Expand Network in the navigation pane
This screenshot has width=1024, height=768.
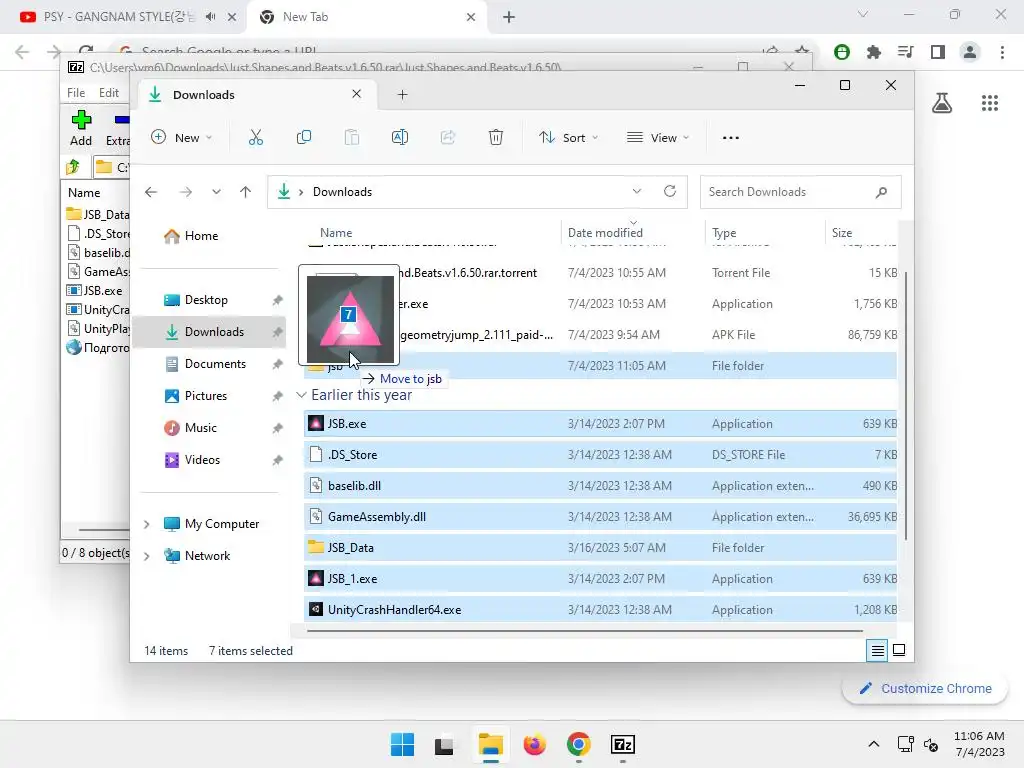(147, 556)
